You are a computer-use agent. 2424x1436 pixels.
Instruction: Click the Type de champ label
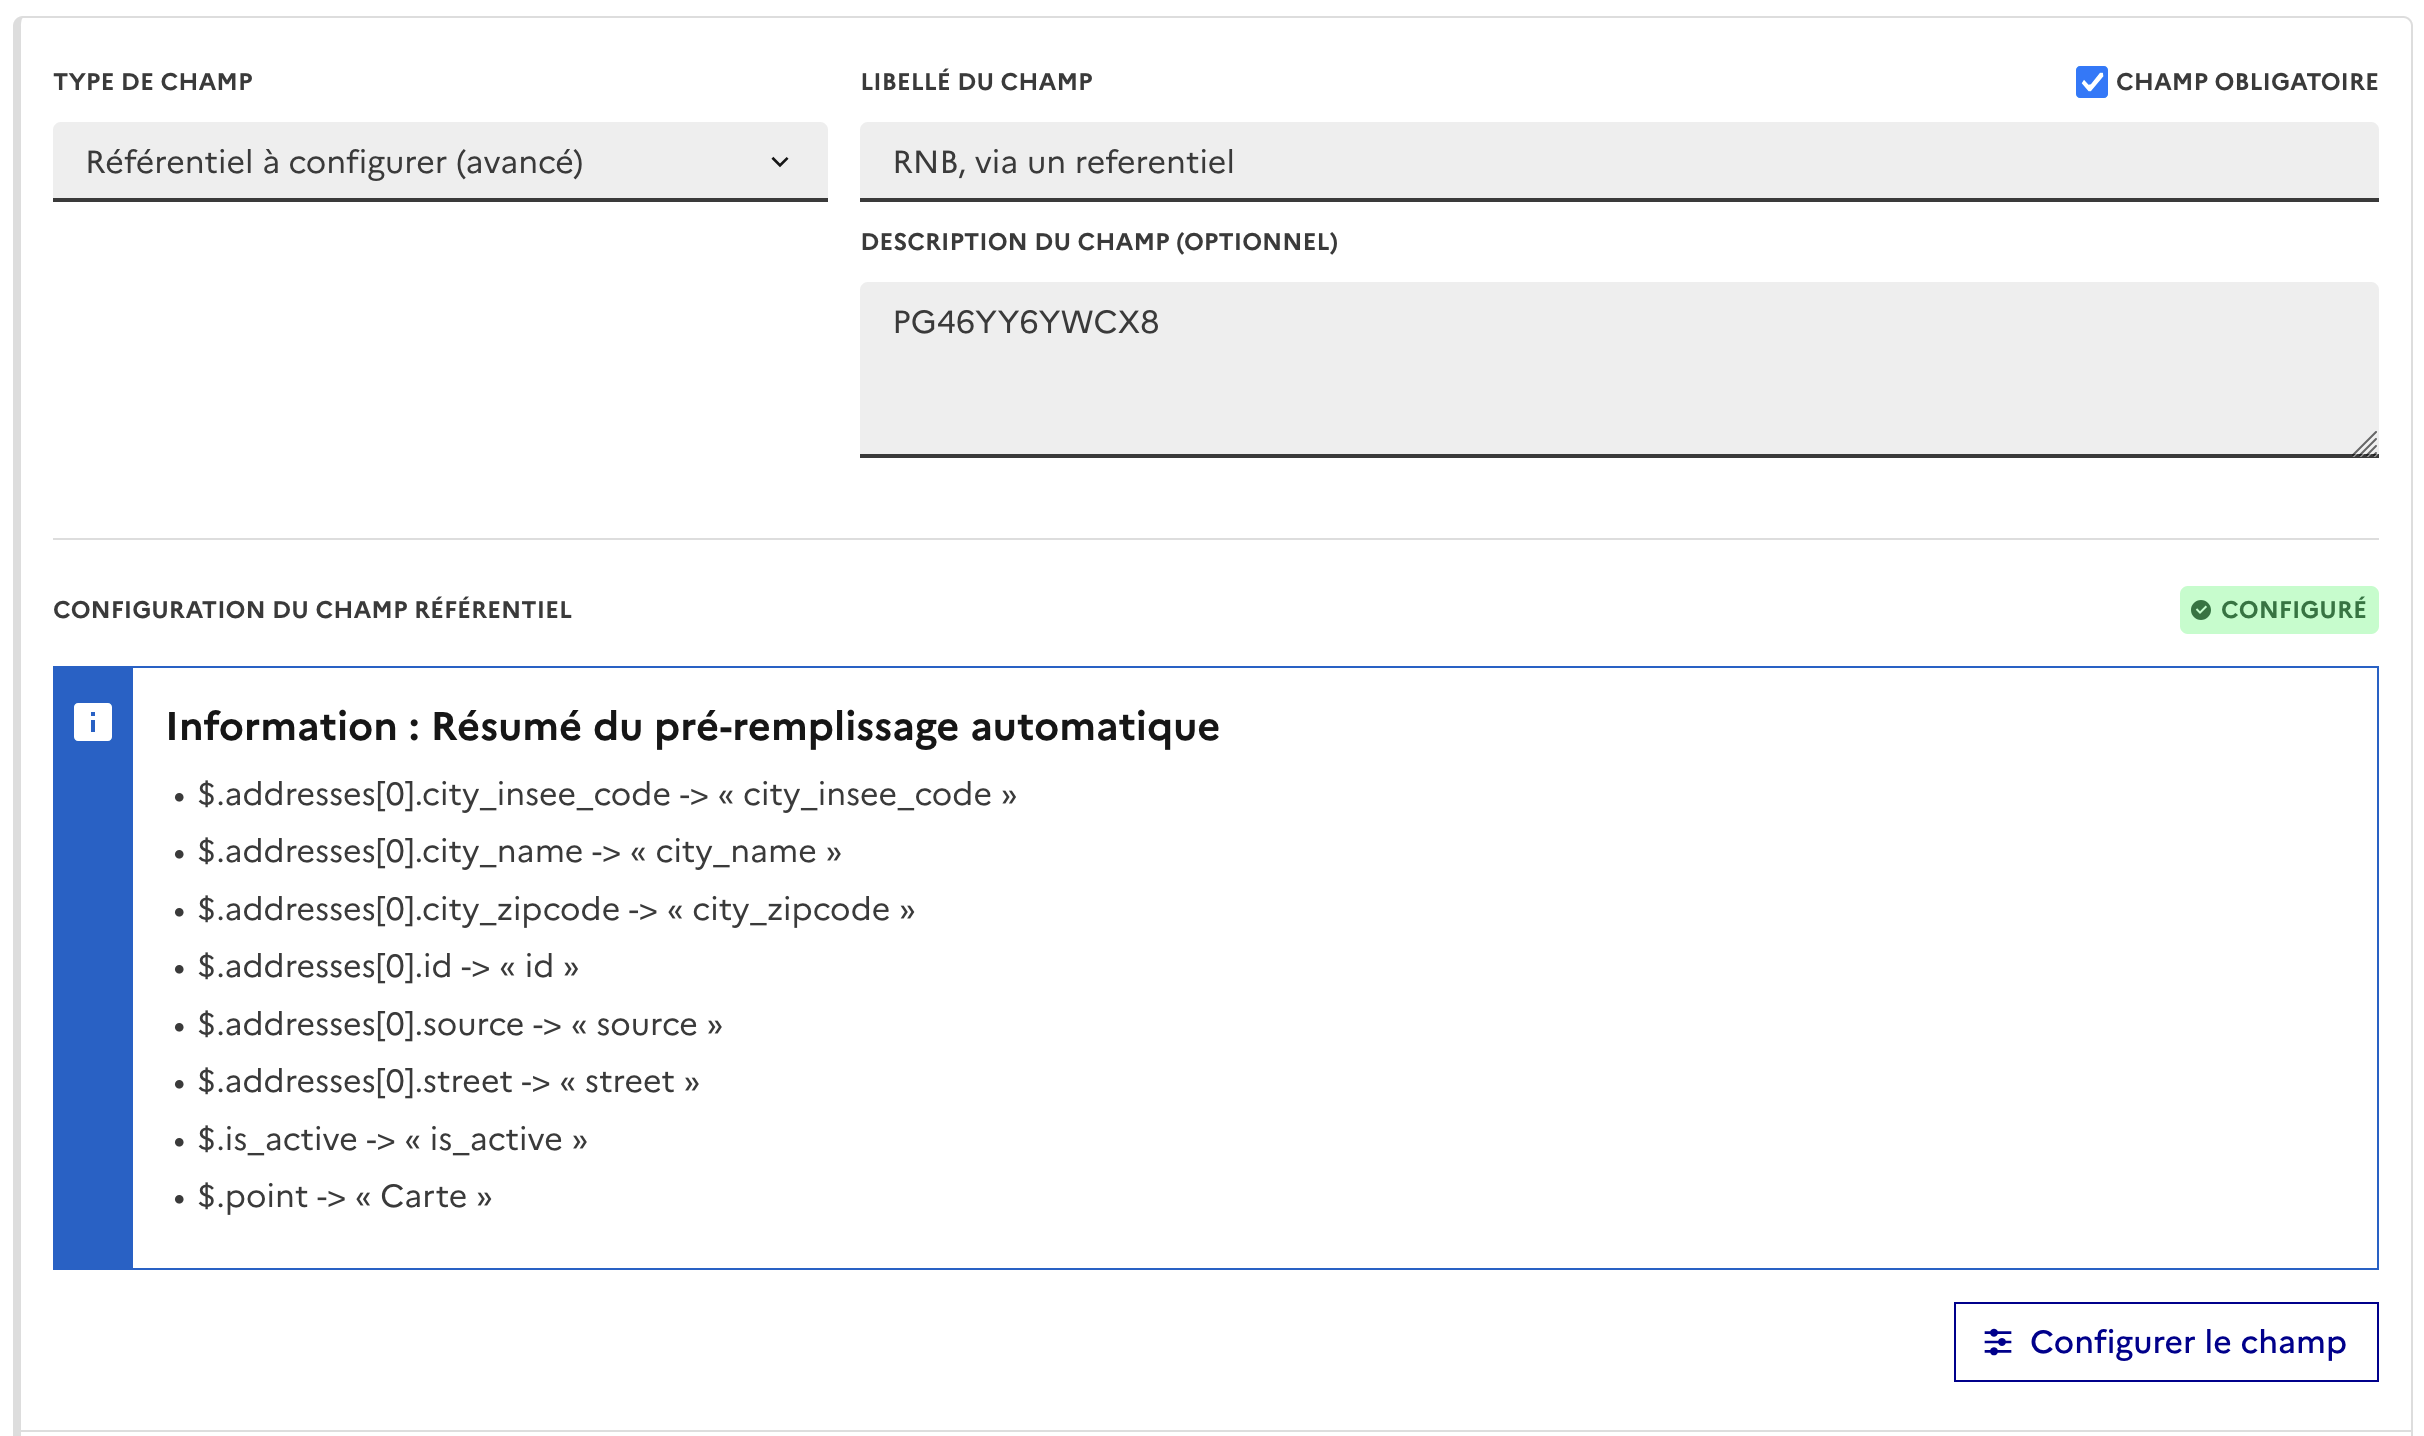coord(153,82)
